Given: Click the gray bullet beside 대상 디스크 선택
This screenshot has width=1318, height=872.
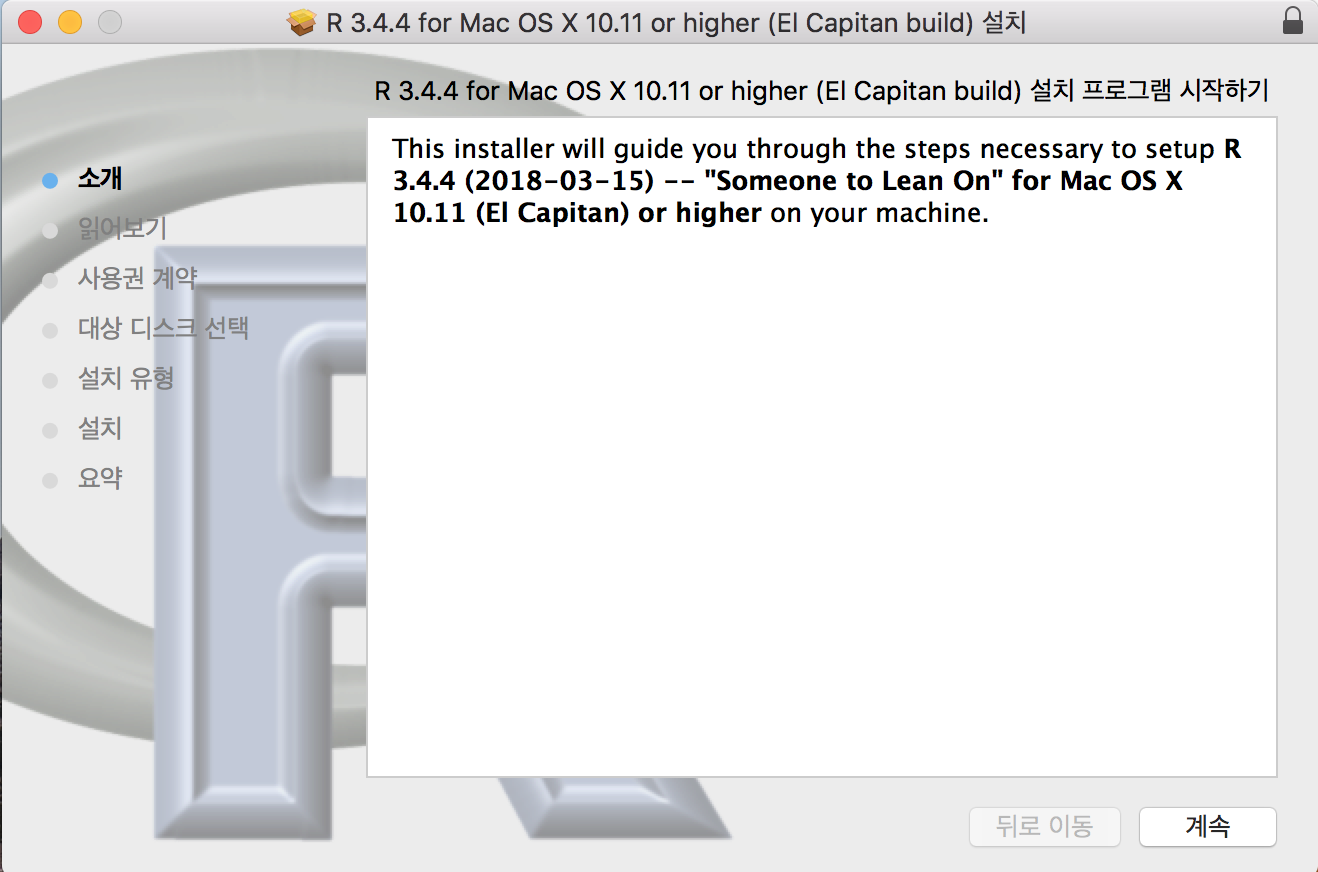Looking at the screenshot, I should (50, 331).
